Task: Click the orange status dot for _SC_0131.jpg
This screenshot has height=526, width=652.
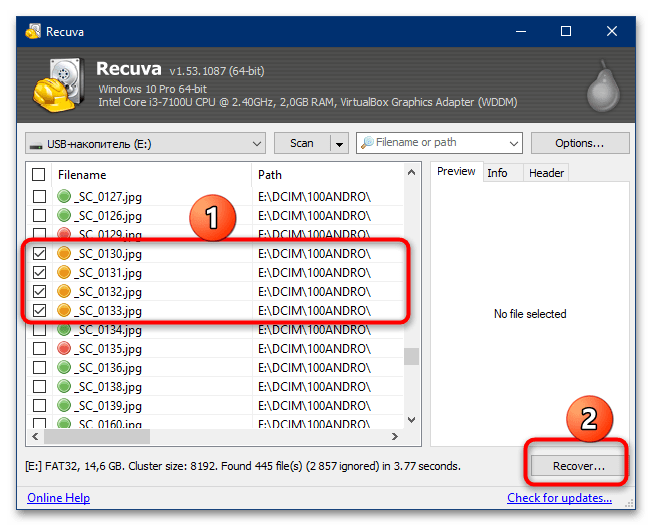Action: click(64, 272)
